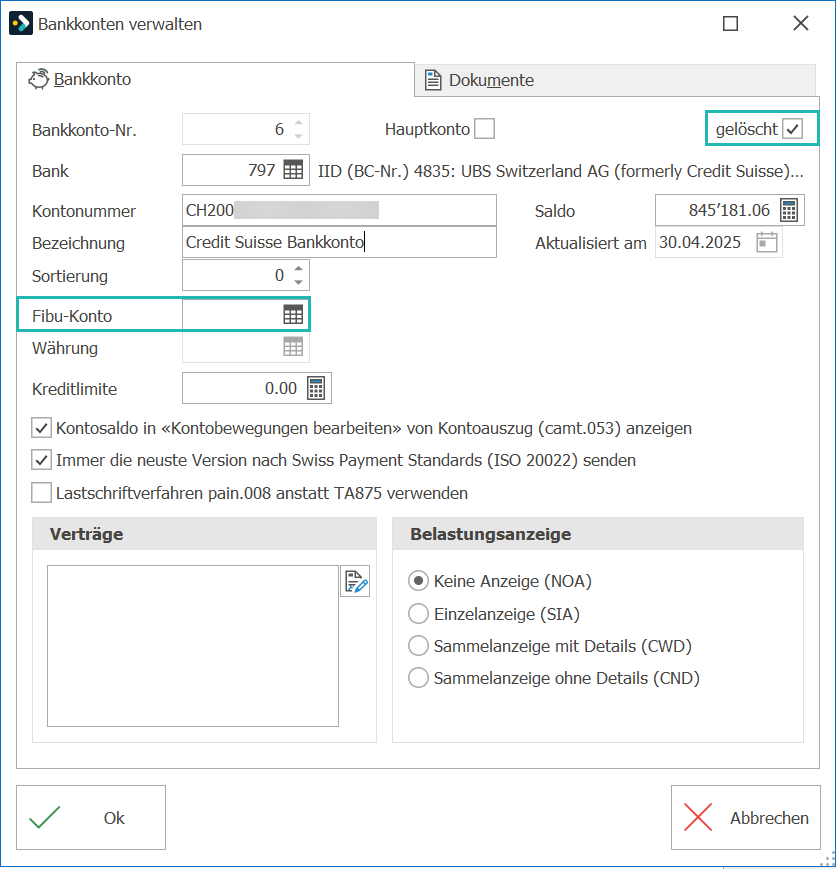Image resolution: width=836 pixels, height=869 pixels.
Task: Click the UBS Switzerland AG bank description text
Action: (x=560, y=171)
